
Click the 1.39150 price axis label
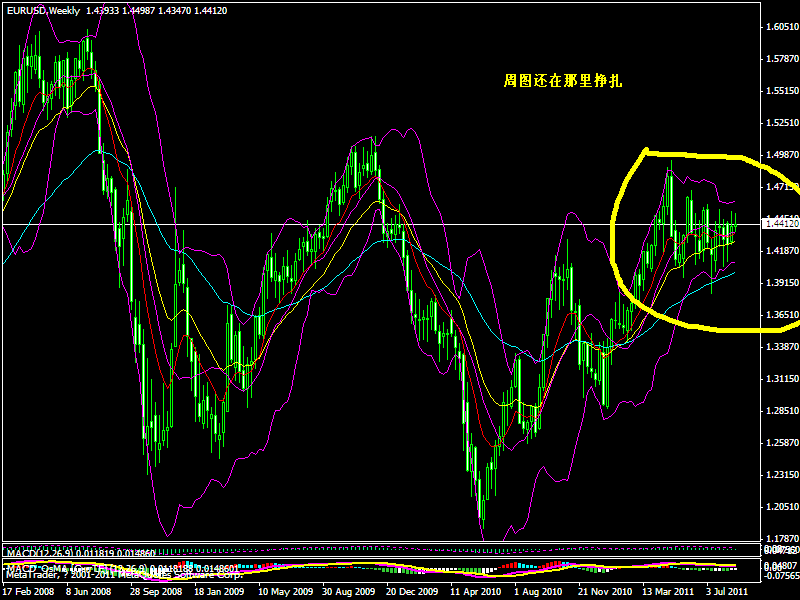(x=782, y=283)
